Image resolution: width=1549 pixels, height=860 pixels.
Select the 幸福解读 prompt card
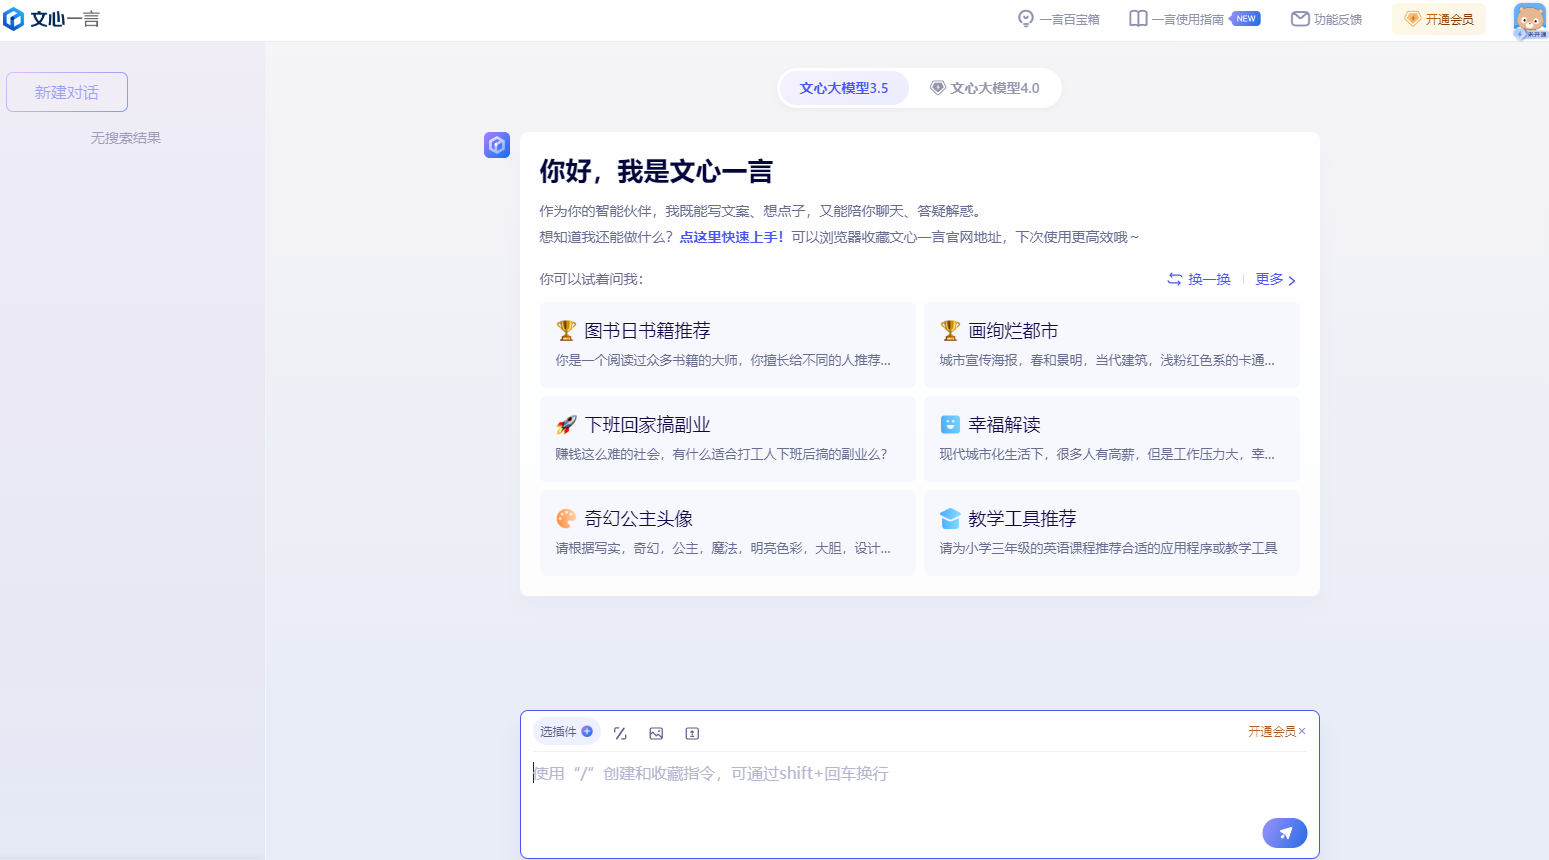(1112, 438)
